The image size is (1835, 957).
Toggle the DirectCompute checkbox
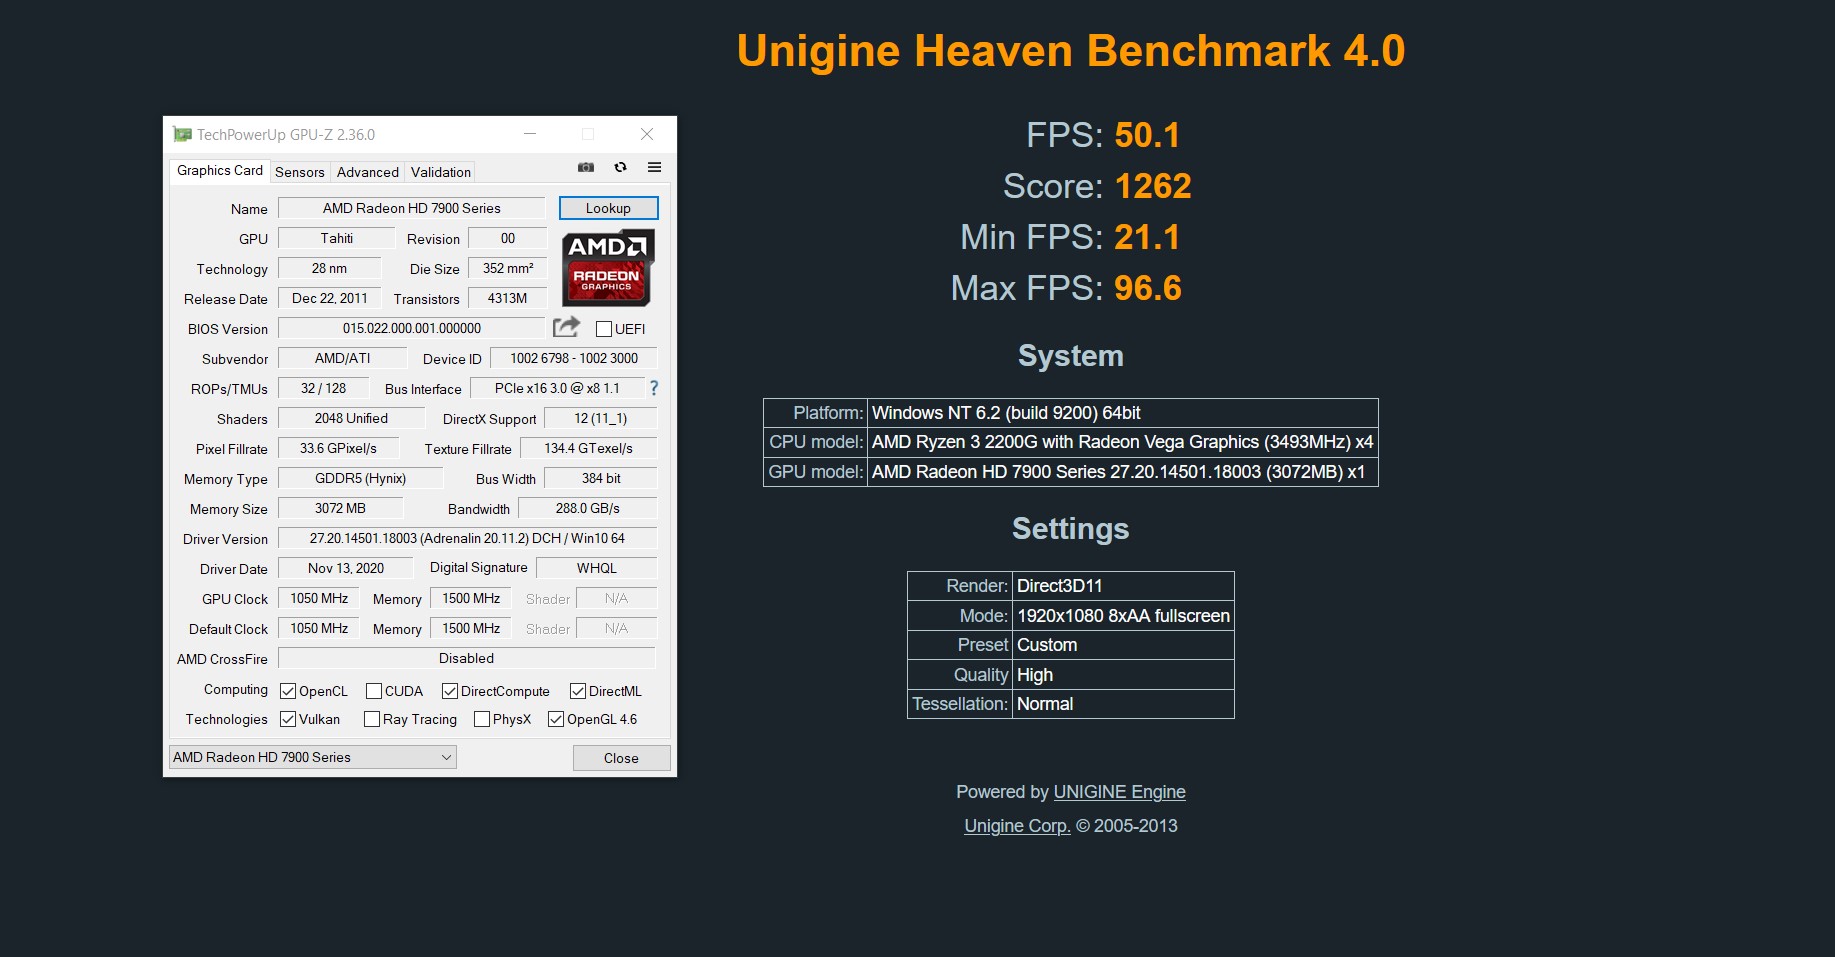[x=450, y=691]
